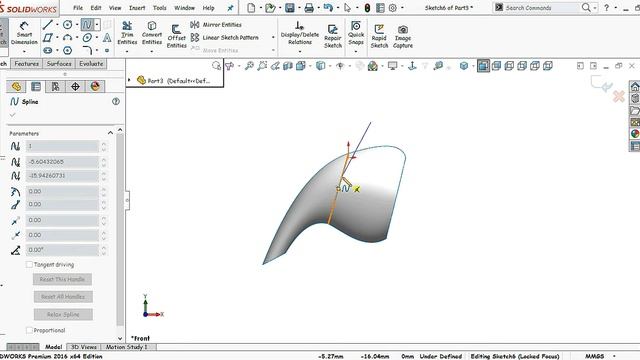Open the File menu

click(78, 8)
